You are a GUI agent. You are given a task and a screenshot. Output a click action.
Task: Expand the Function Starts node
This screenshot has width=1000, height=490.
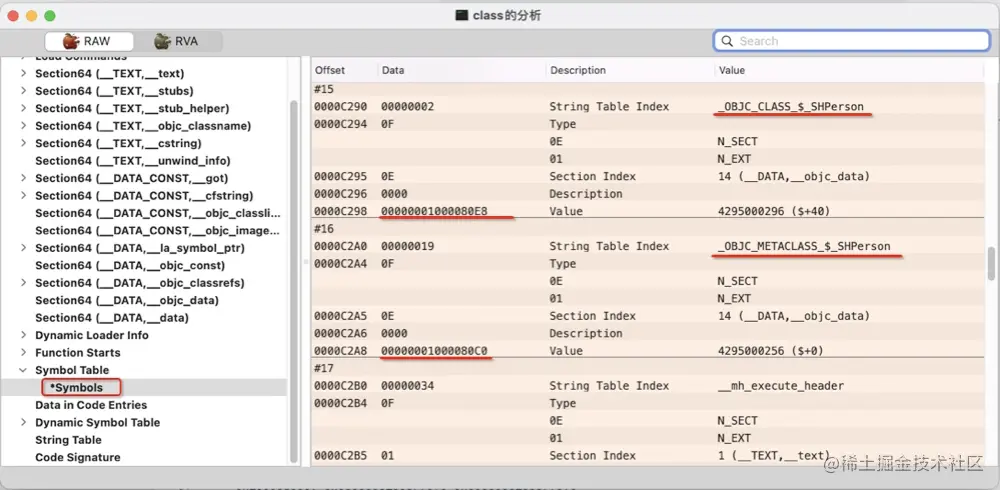tap(24, 352)
